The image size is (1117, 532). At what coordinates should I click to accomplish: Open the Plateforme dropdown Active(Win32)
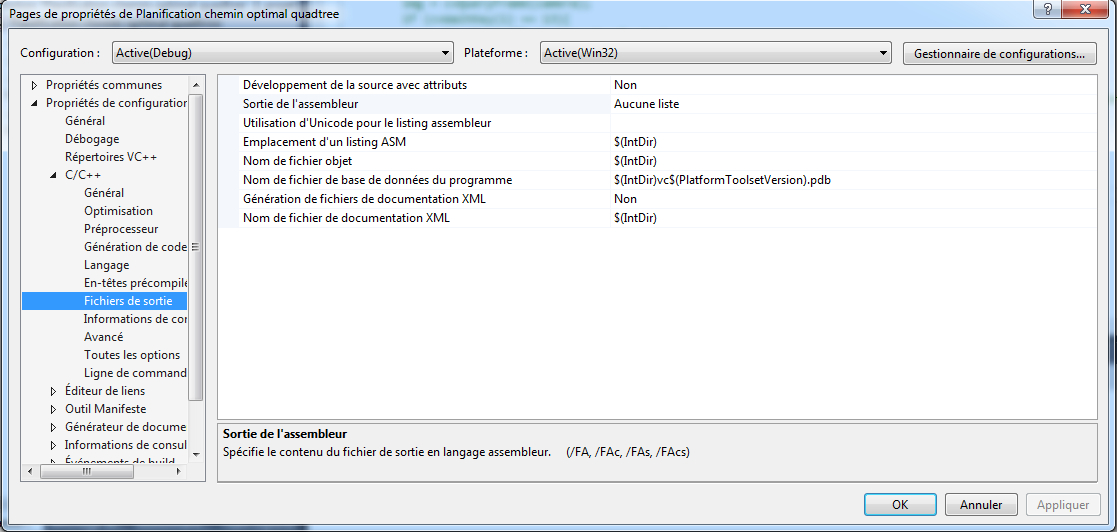(x=715, y=53)
